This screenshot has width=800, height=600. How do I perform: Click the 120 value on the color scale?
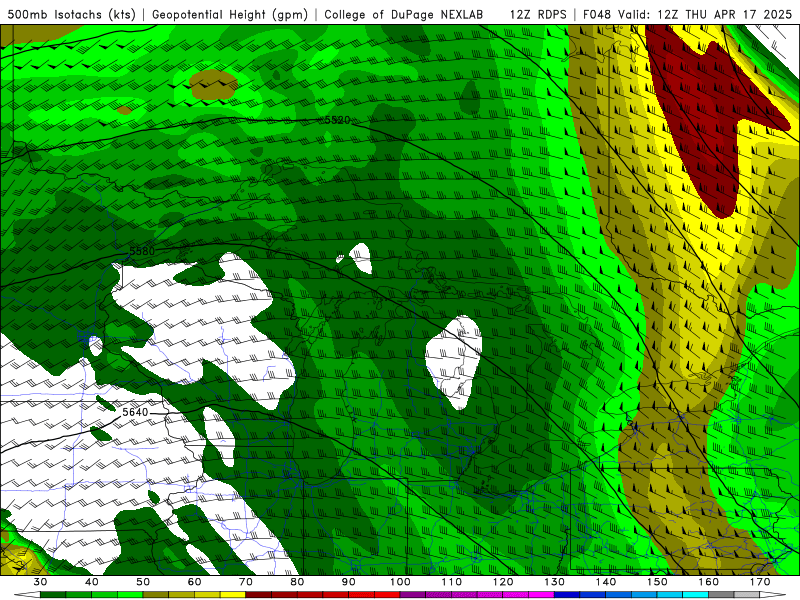point(503,582)
